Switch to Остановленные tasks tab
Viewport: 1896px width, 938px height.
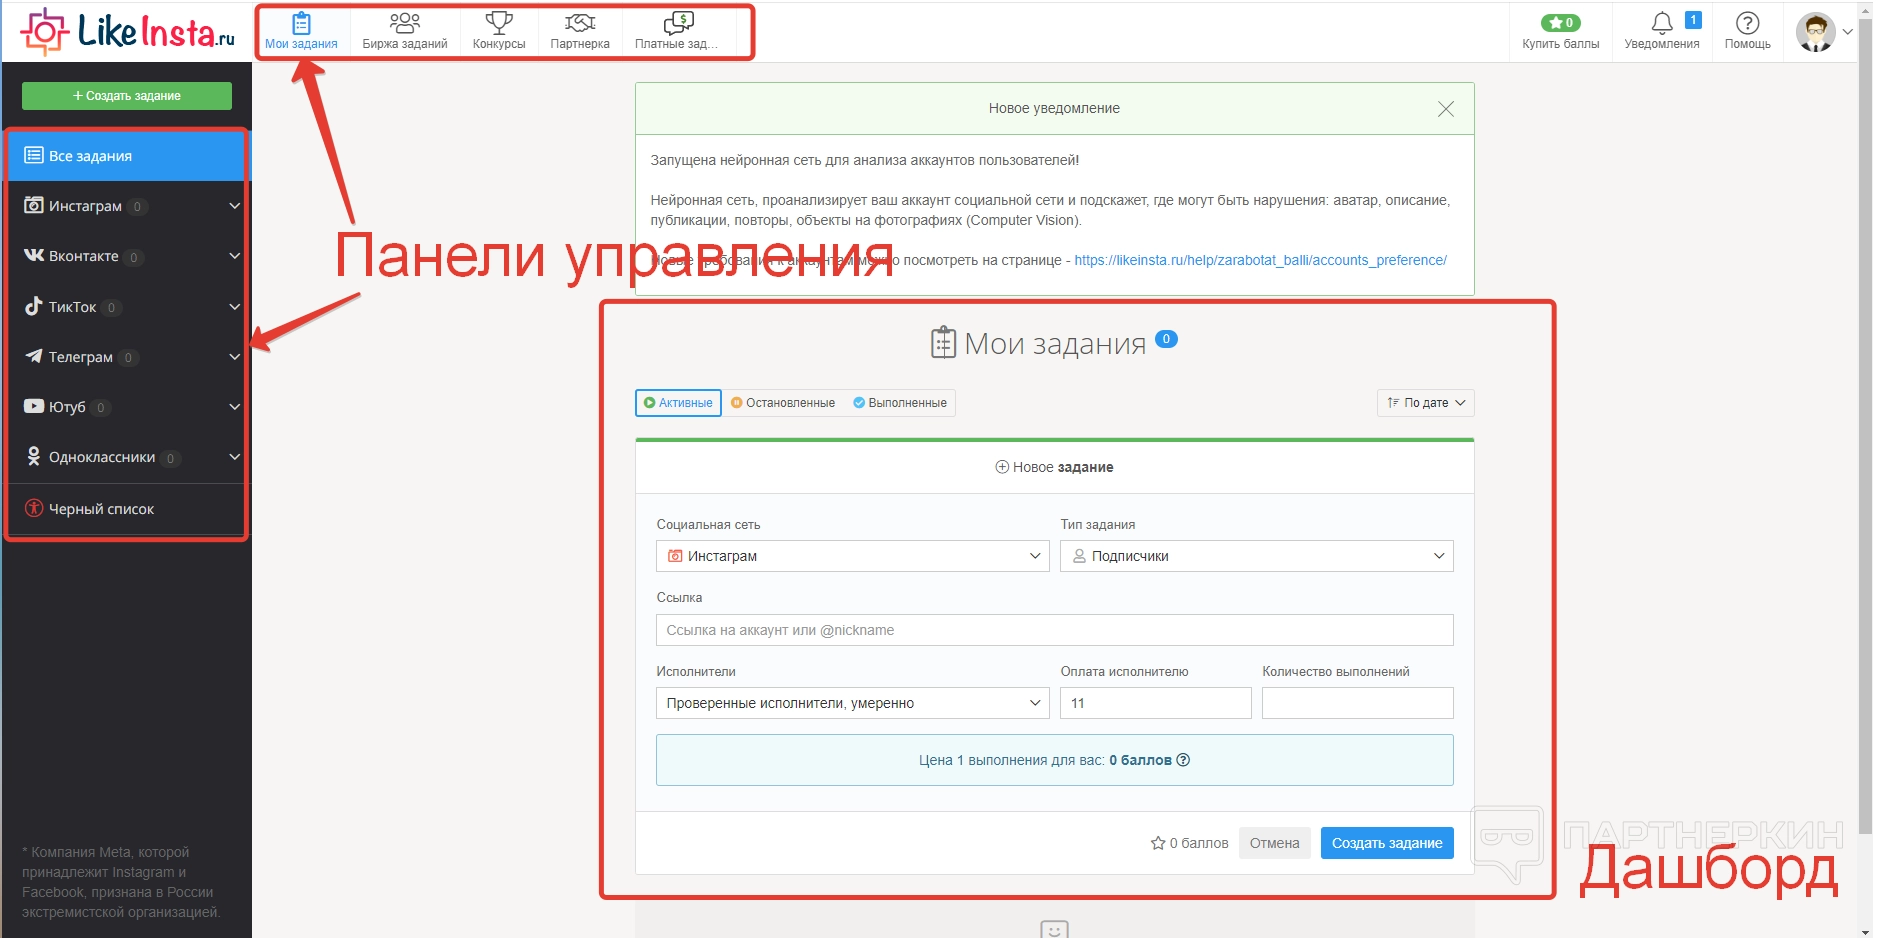coord(783,403)
